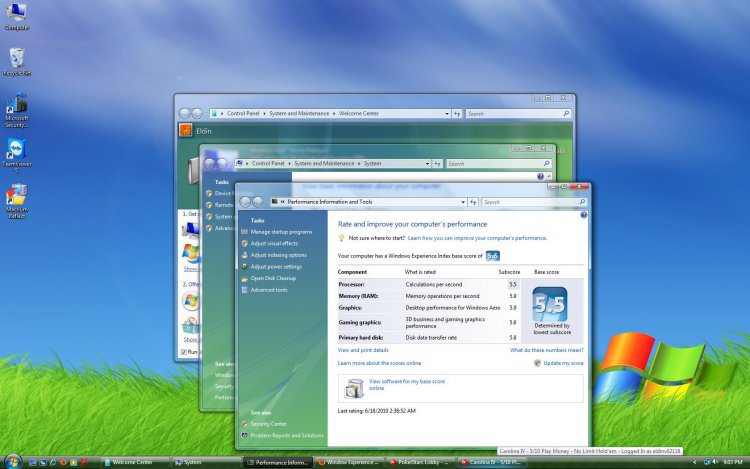Open Security Center under See also

click(x=268, y=424)
